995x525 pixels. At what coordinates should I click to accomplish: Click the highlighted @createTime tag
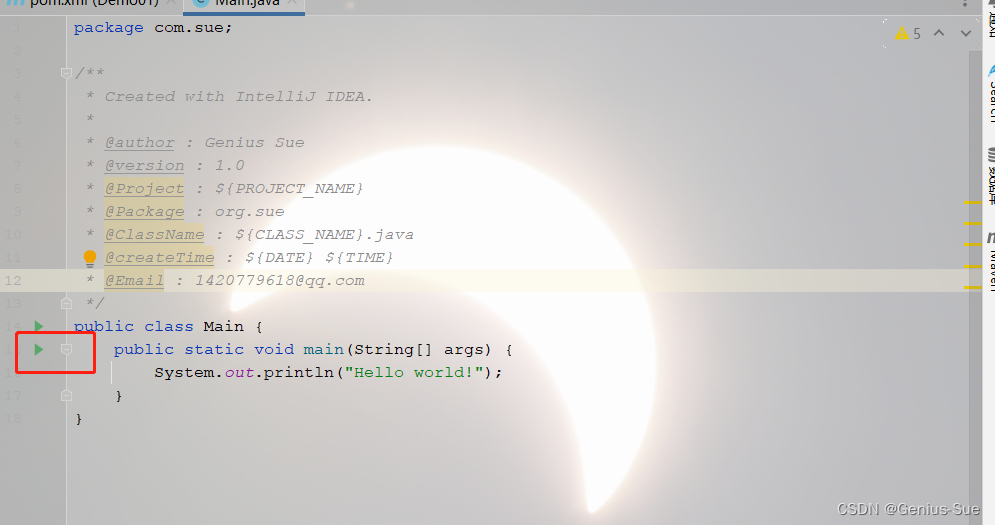tap(160, 258)
